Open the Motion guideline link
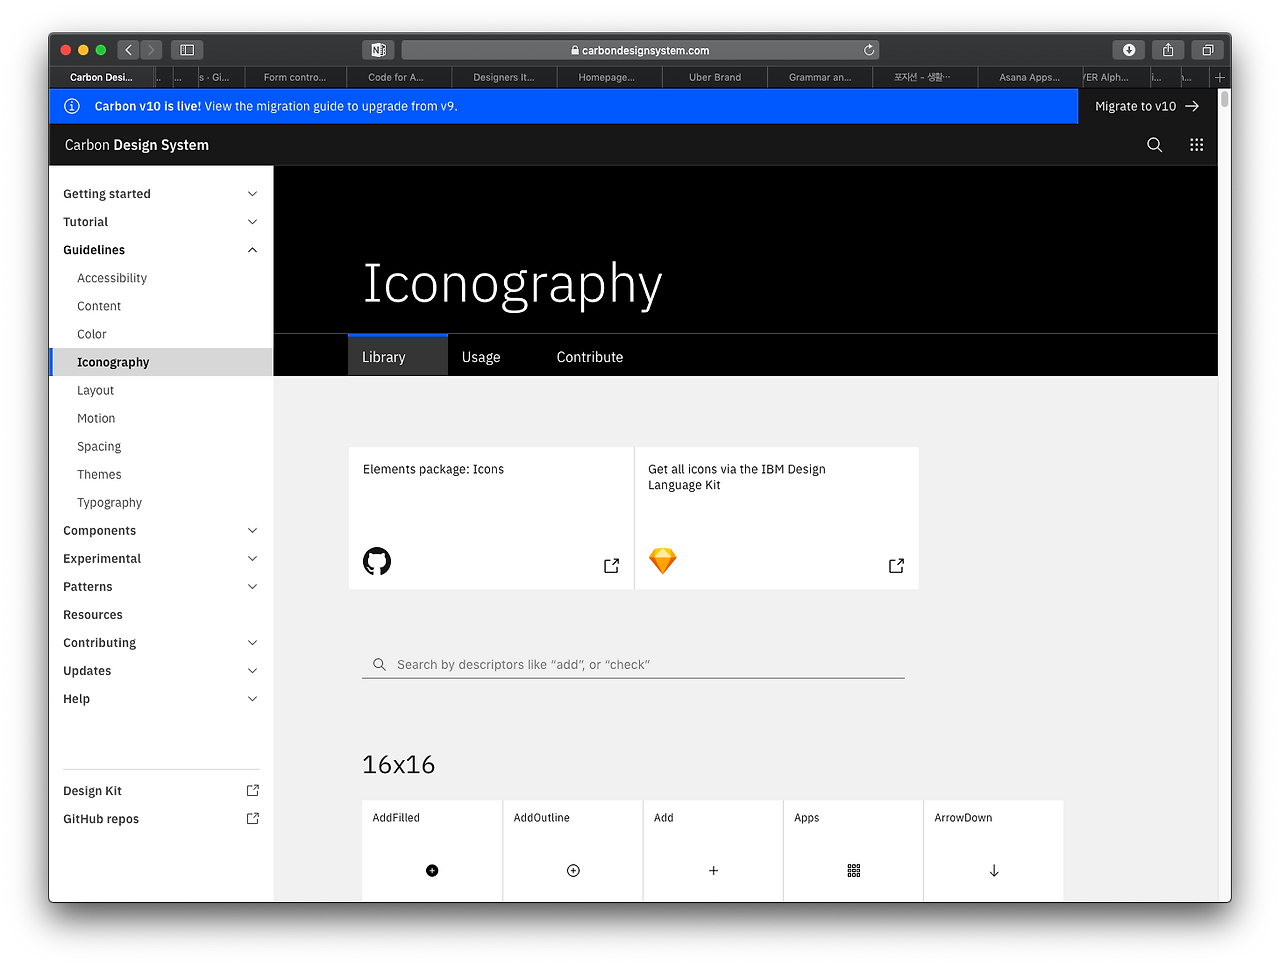 96,418
